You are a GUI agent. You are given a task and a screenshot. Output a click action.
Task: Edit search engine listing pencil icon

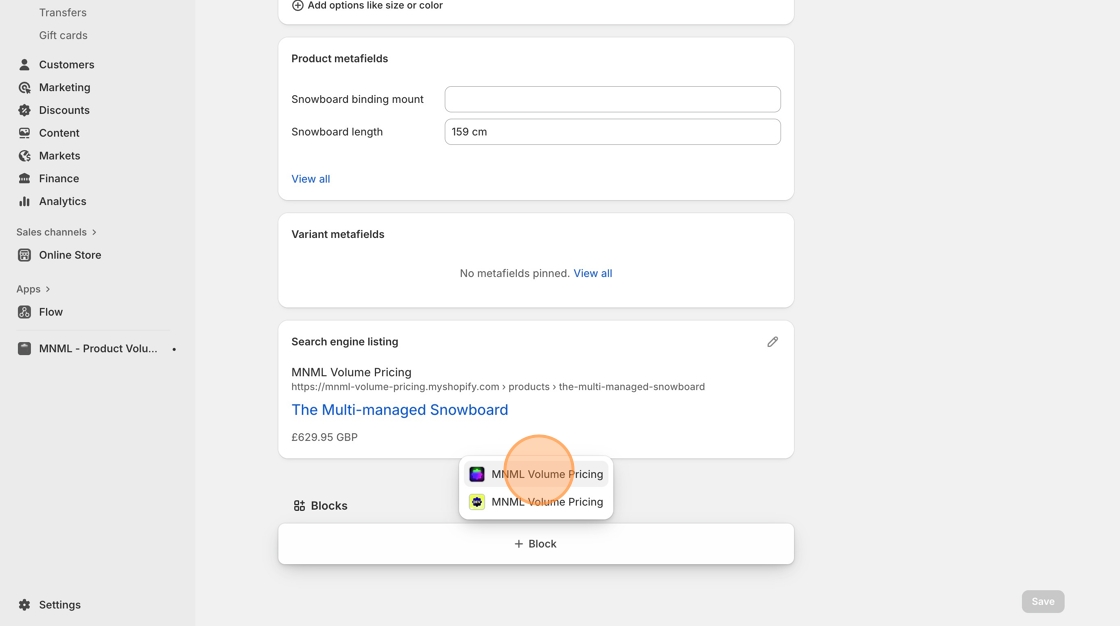(x=772, y=342)
